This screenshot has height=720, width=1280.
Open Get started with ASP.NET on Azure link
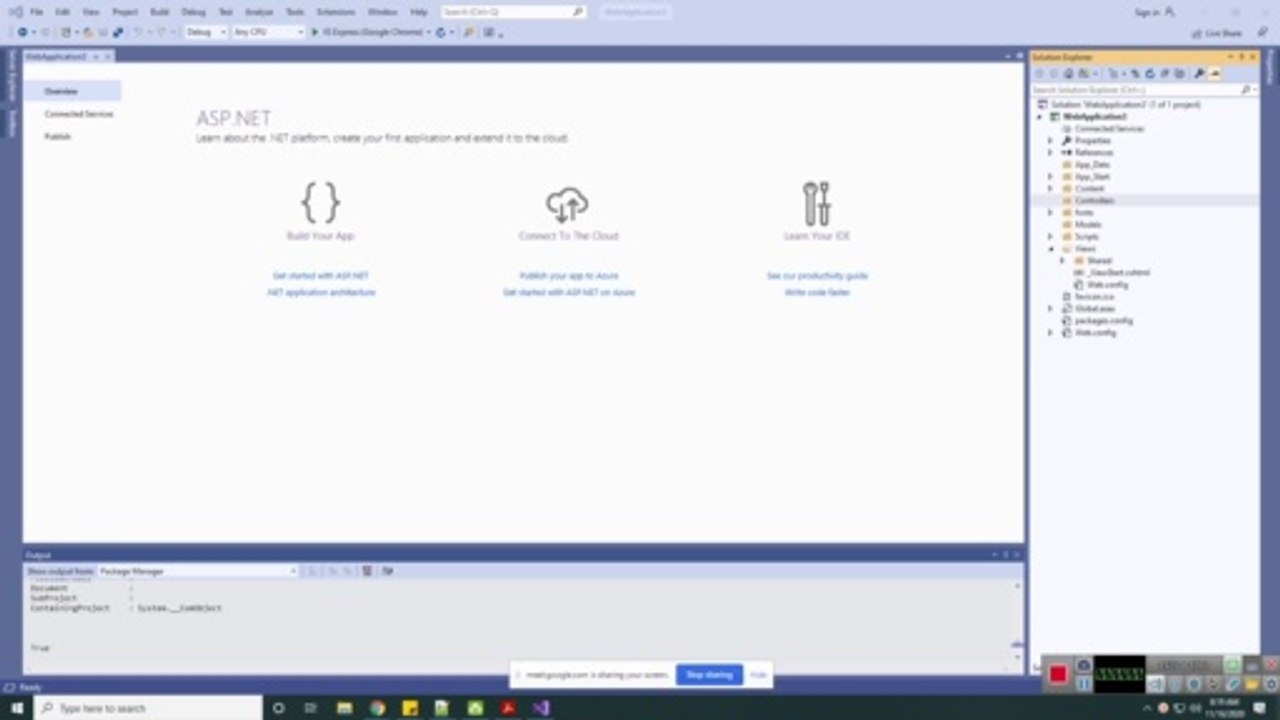pyautogui.click(x=569, y=292)
